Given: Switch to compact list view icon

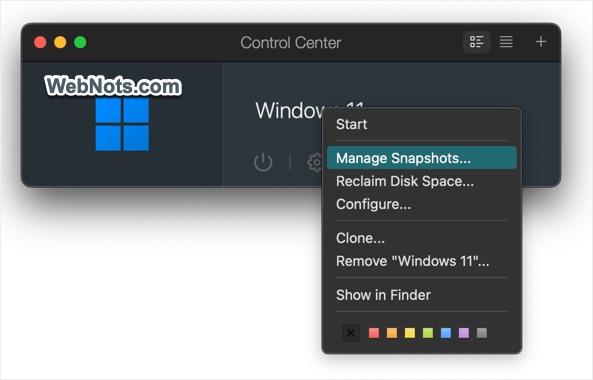Looking at the screenshot, I should click(506, 42).
